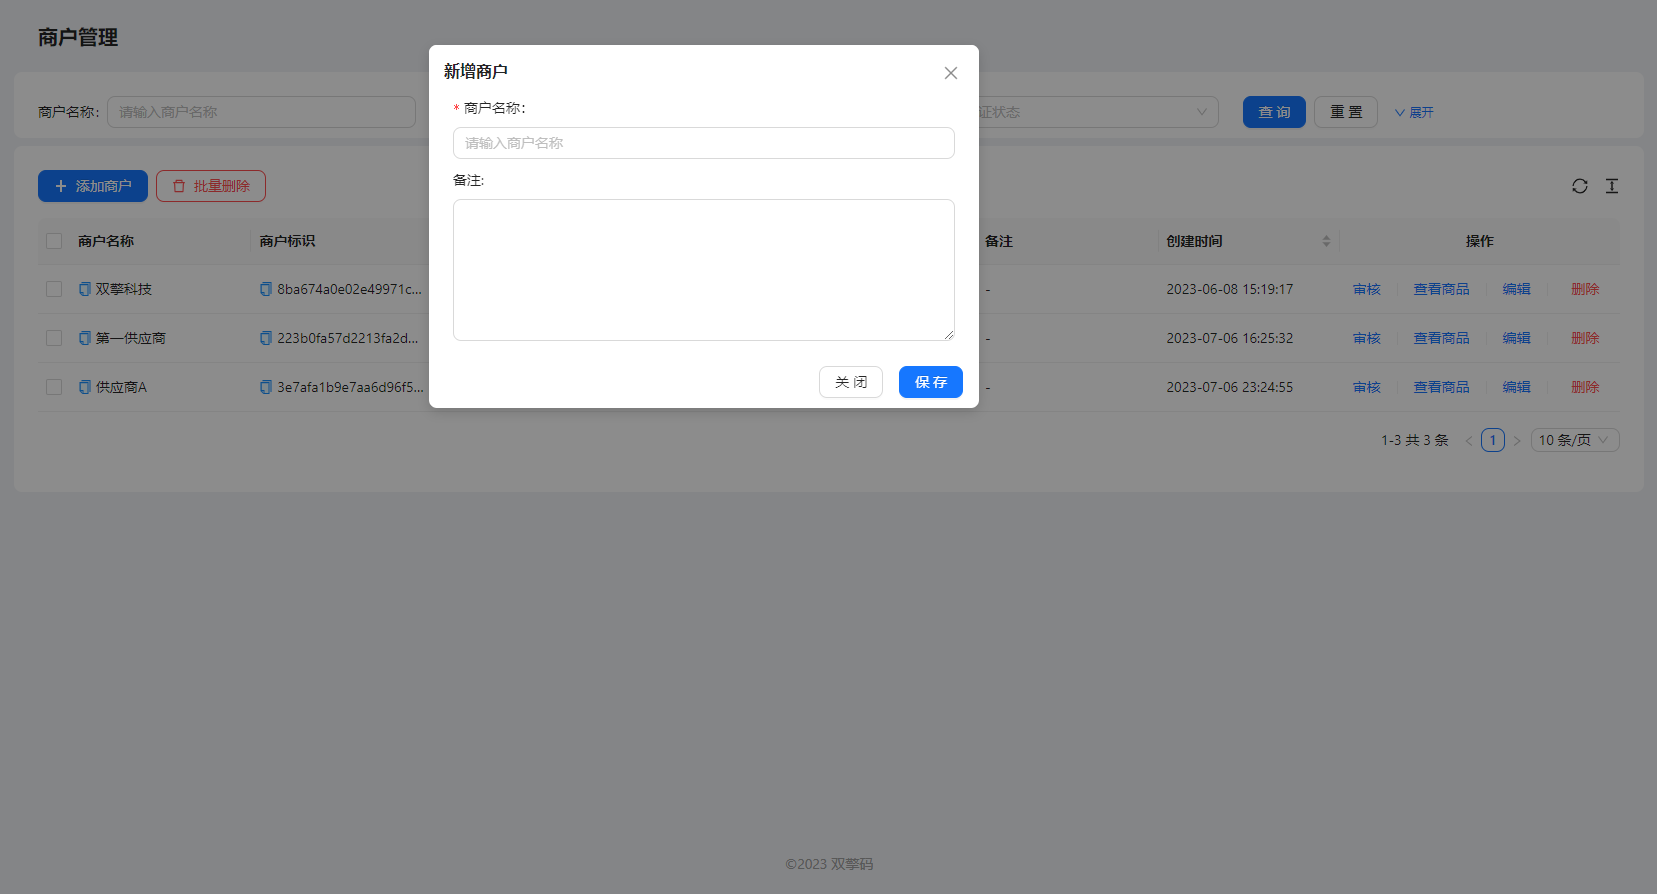1657x894 pixels.
Task: Copy the 第一供应商 name via copy icon
Action: [x=85, y=338]
